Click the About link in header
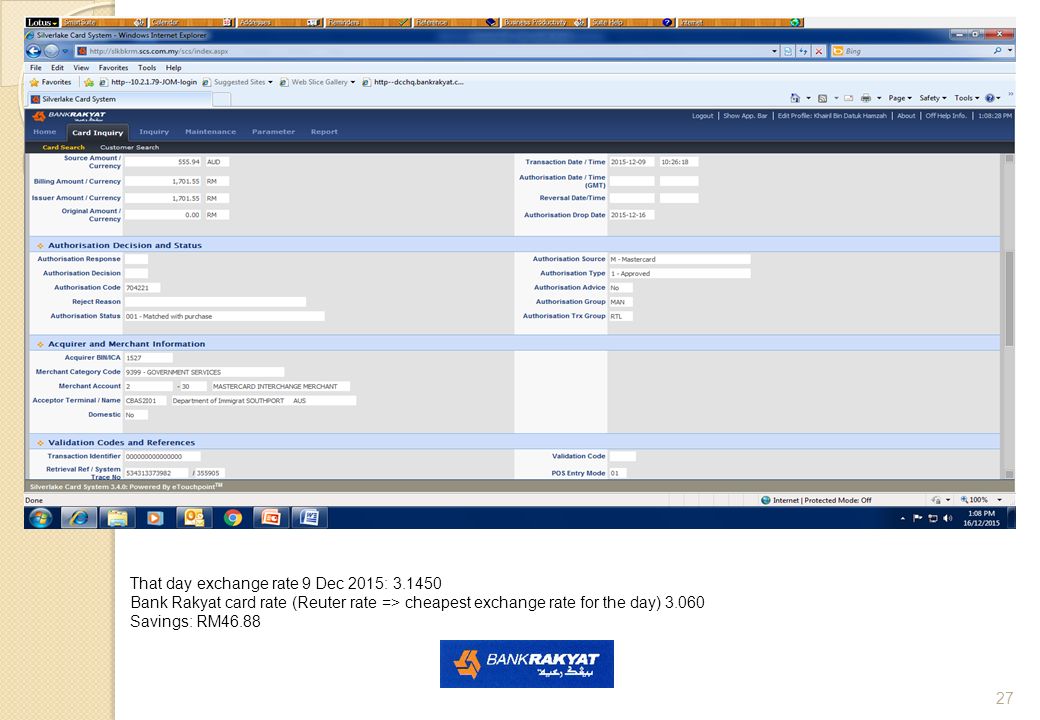The height and width of the screenshot is (720, 1040). pyautogui.click(x=906, y=115)
